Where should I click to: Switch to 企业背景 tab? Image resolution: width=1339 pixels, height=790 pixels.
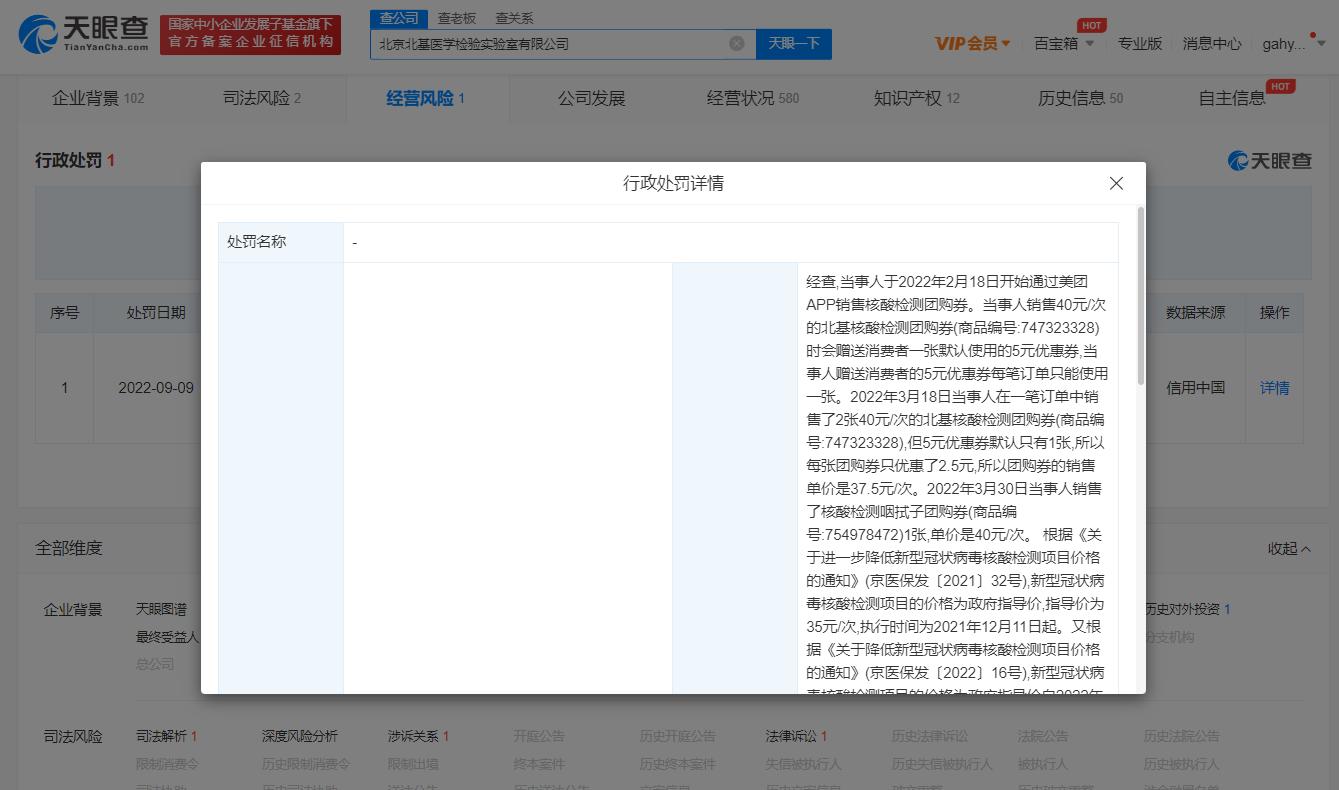point(98,98)
